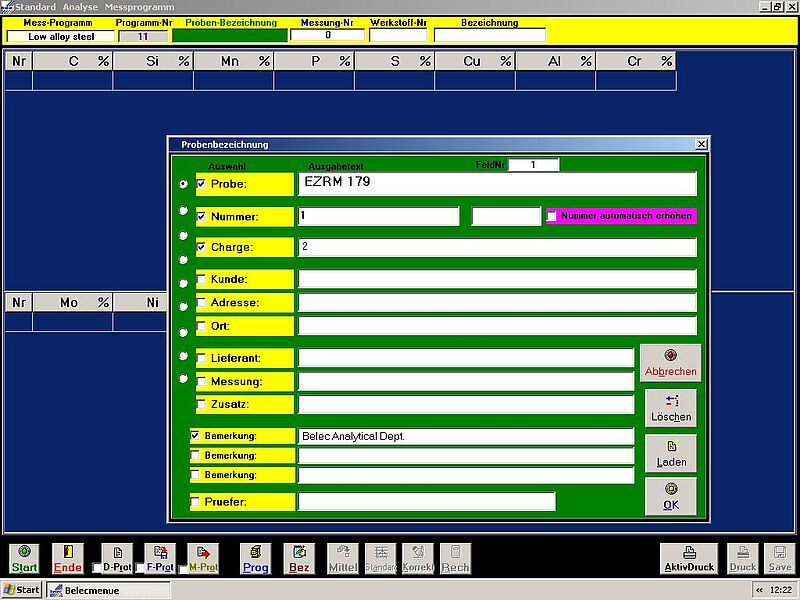Toggle the checkbox beside M-Prot

(x=183, y=567)
